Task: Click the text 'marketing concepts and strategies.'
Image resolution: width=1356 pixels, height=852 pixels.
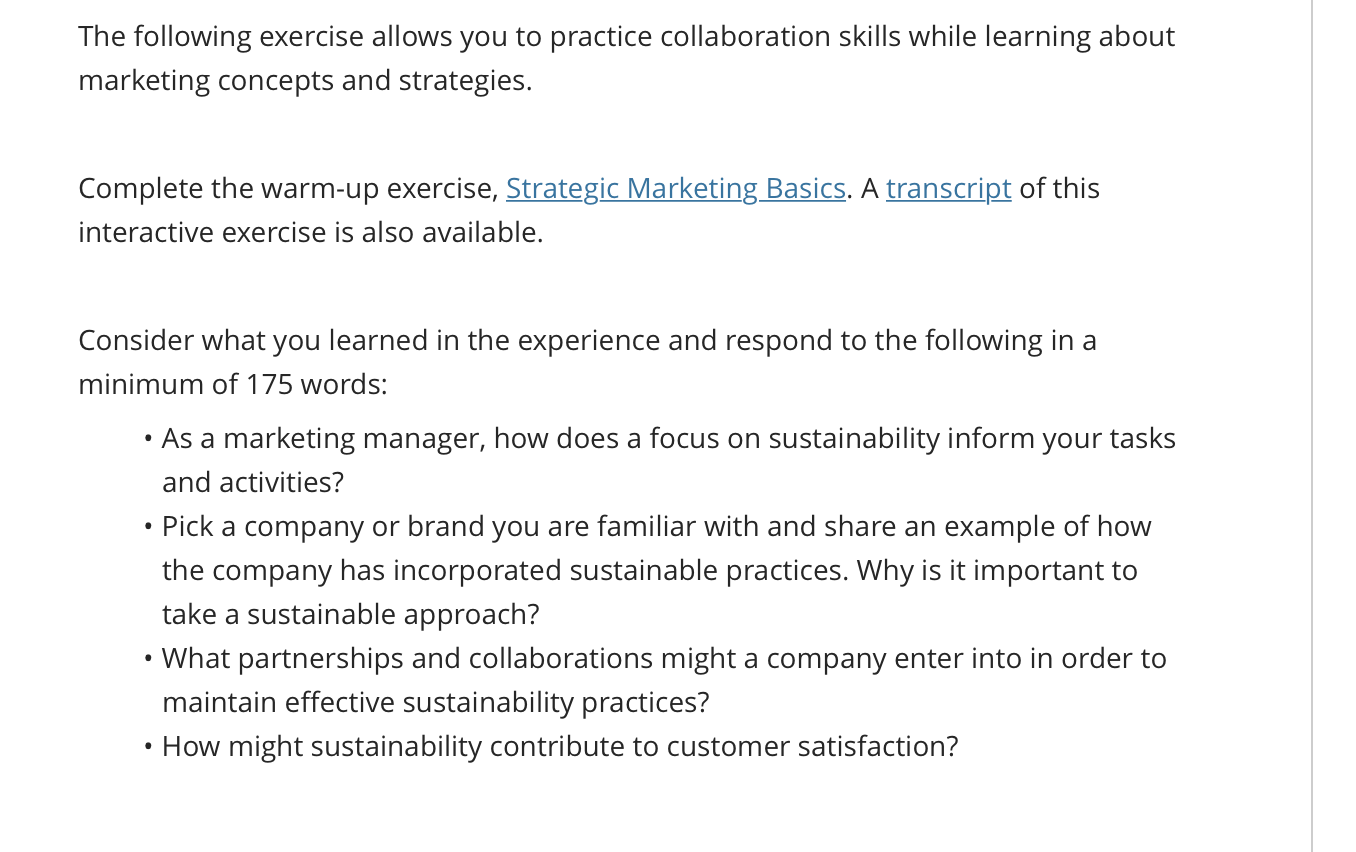Action: pos(306,81)
